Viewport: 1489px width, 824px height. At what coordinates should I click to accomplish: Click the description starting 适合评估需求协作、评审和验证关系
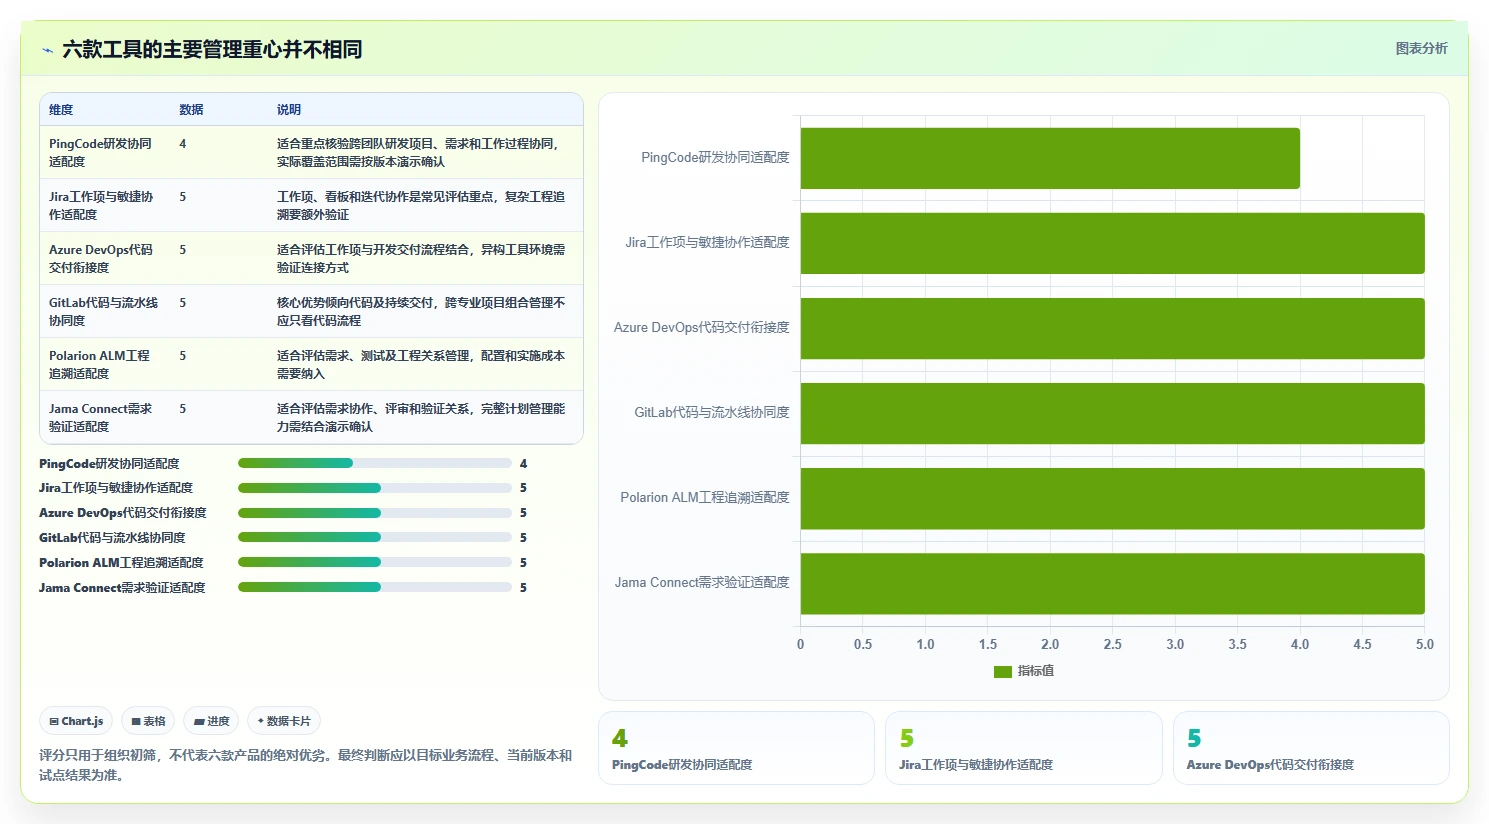[x=421, y=418]
